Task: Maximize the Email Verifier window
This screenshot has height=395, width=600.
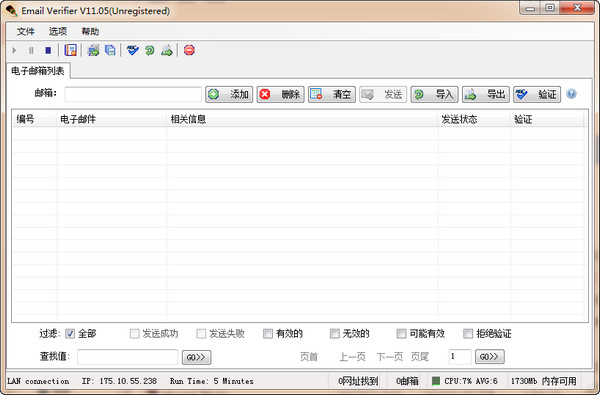Action: [550, 8]
